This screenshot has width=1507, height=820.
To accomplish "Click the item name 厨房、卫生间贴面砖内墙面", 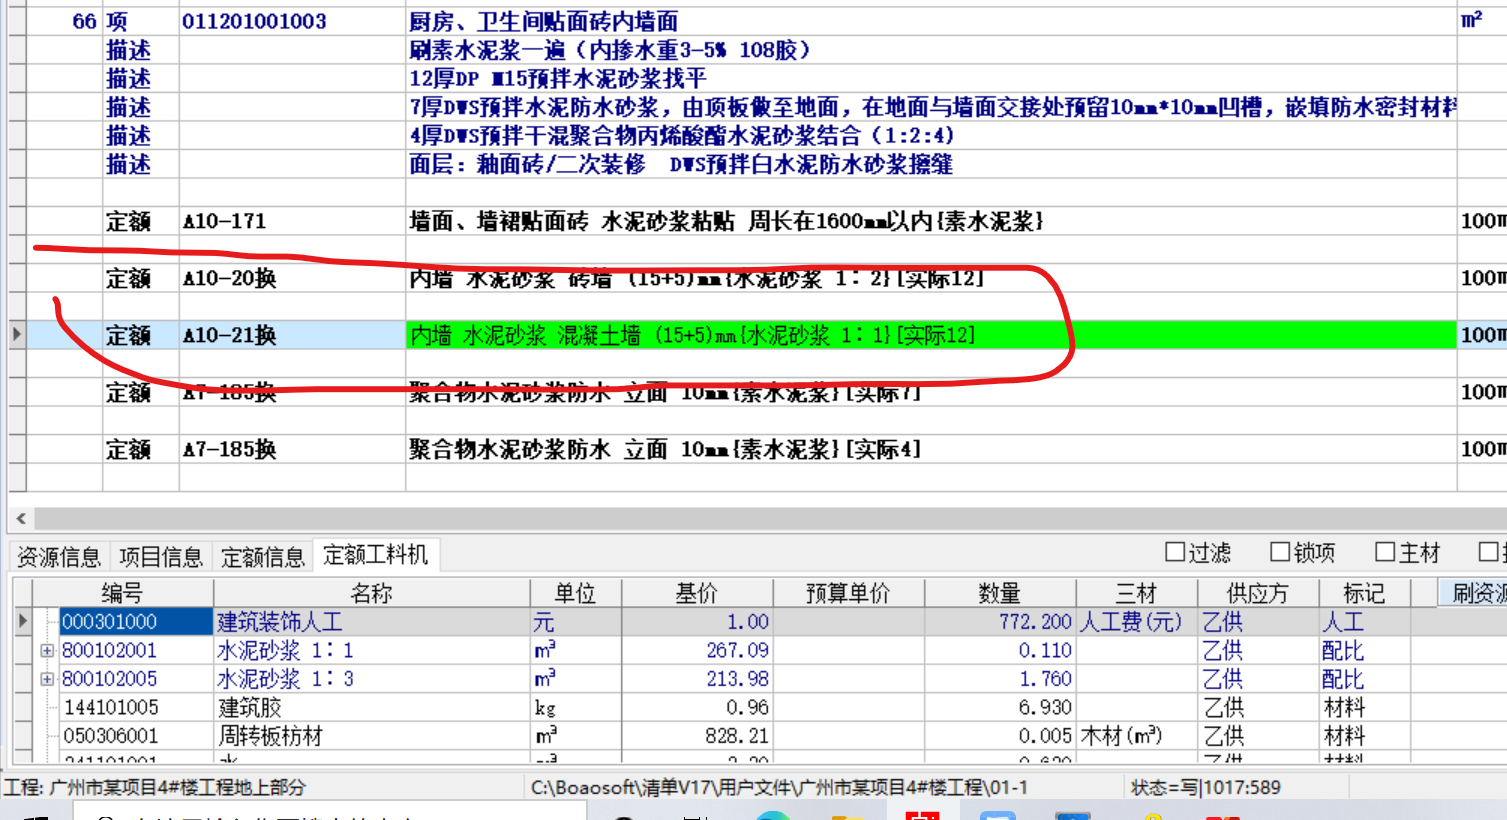I will 543,21.
